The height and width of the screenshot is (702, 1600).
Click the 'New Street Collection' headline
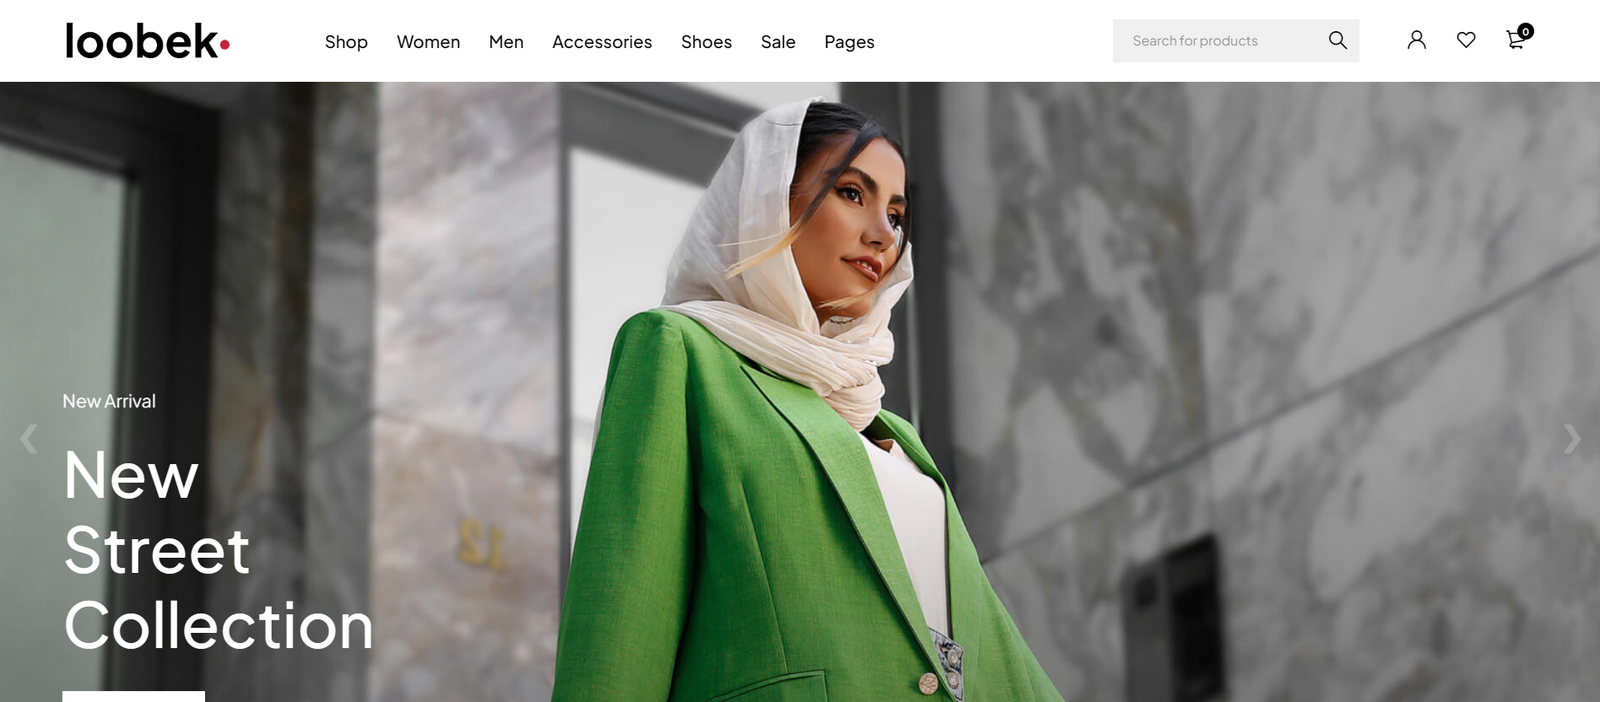(x=218, y=550)
